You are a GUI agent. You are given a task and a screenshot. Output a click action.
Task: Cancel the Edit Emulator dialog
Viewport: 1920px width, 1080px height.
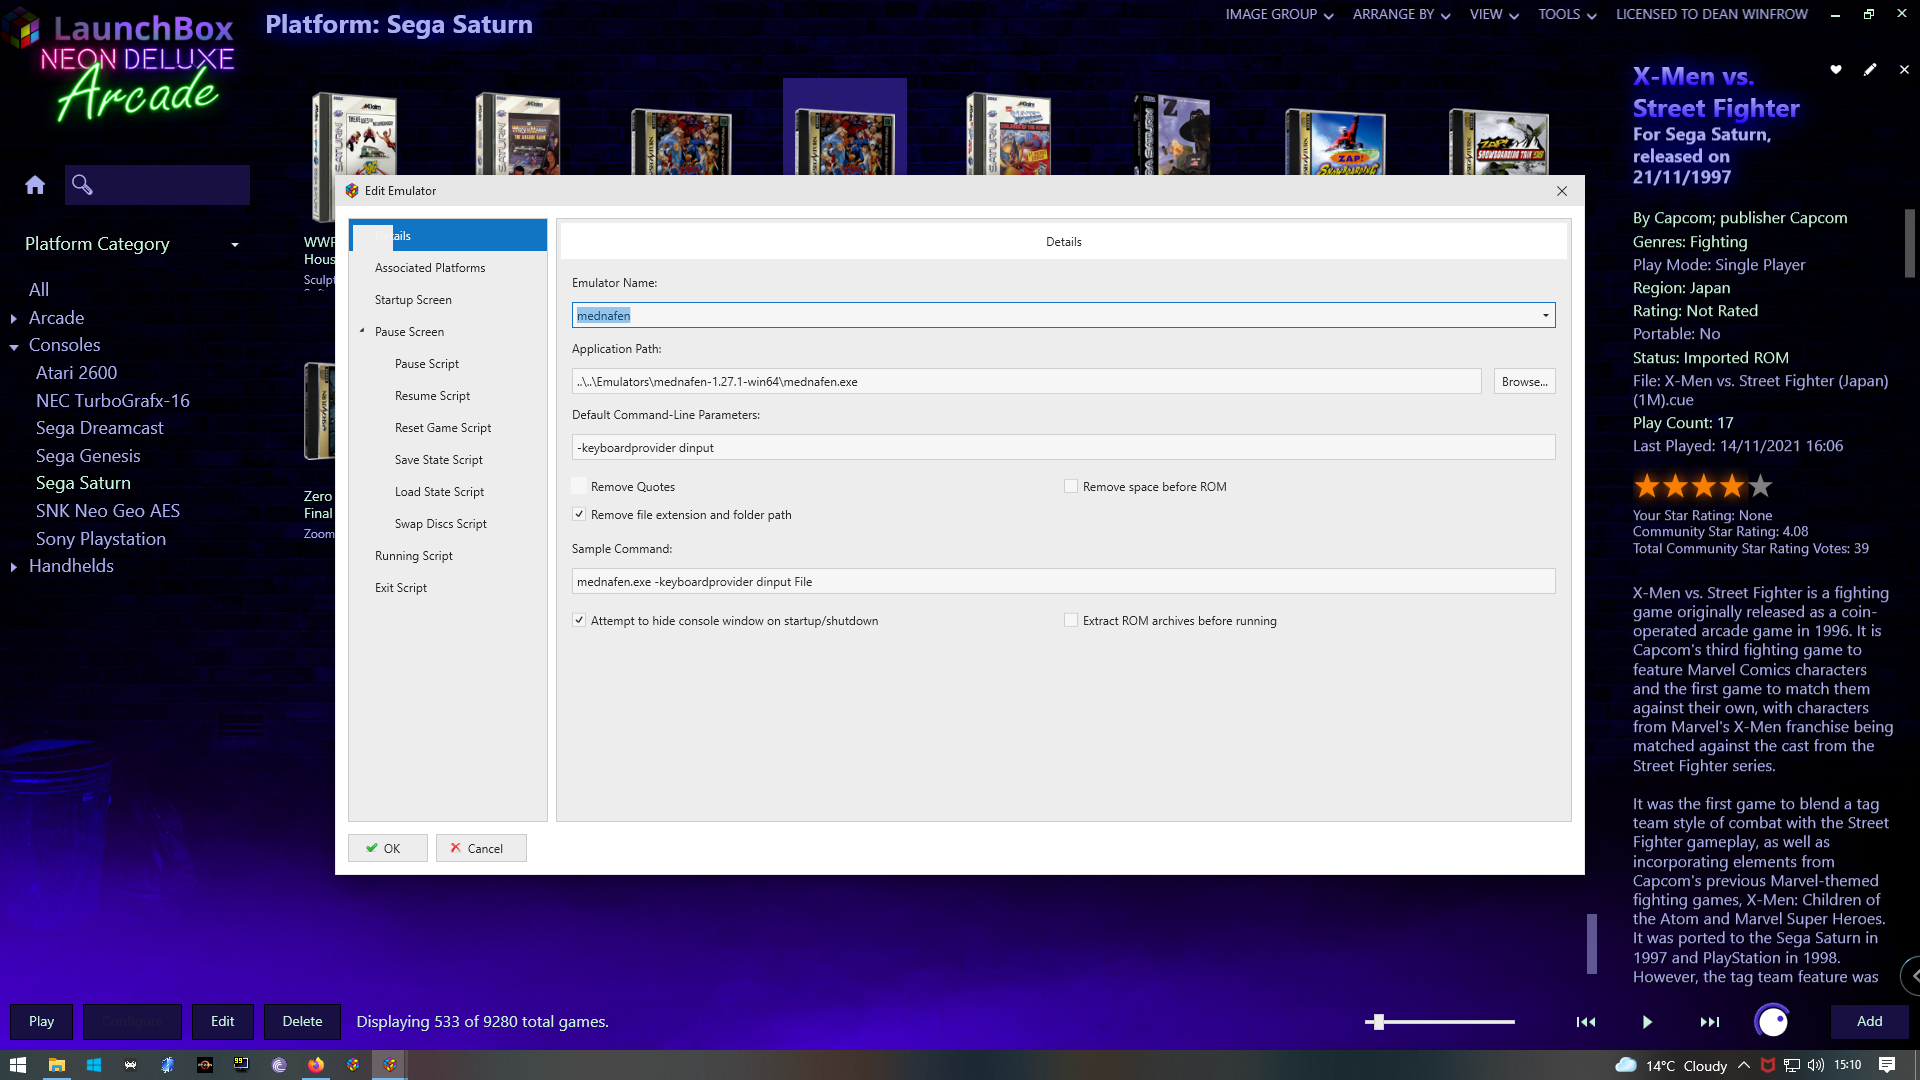pyautogui.click(x=481, y=848)
